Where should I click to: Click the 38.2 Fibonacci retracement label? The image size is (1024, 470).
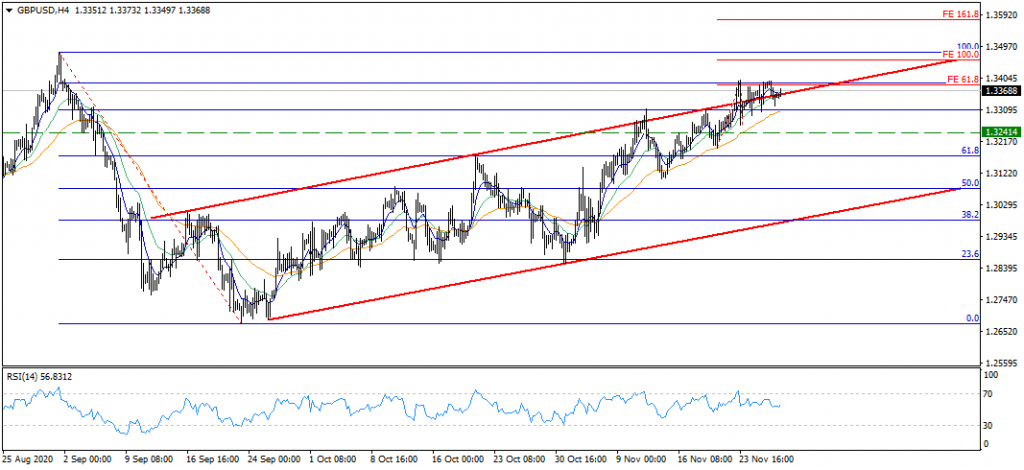(x=968, y=215)
